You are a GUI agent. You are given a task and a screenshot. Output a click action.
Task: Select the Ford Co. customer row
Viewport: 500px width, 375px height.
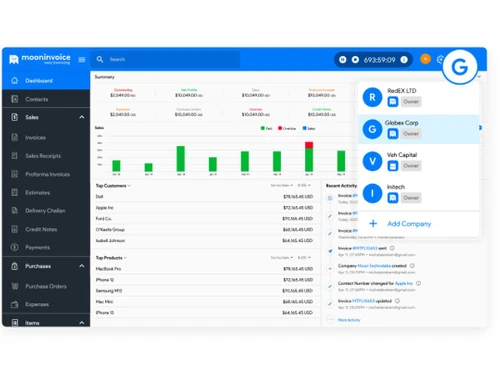click(x=204, y=219)
